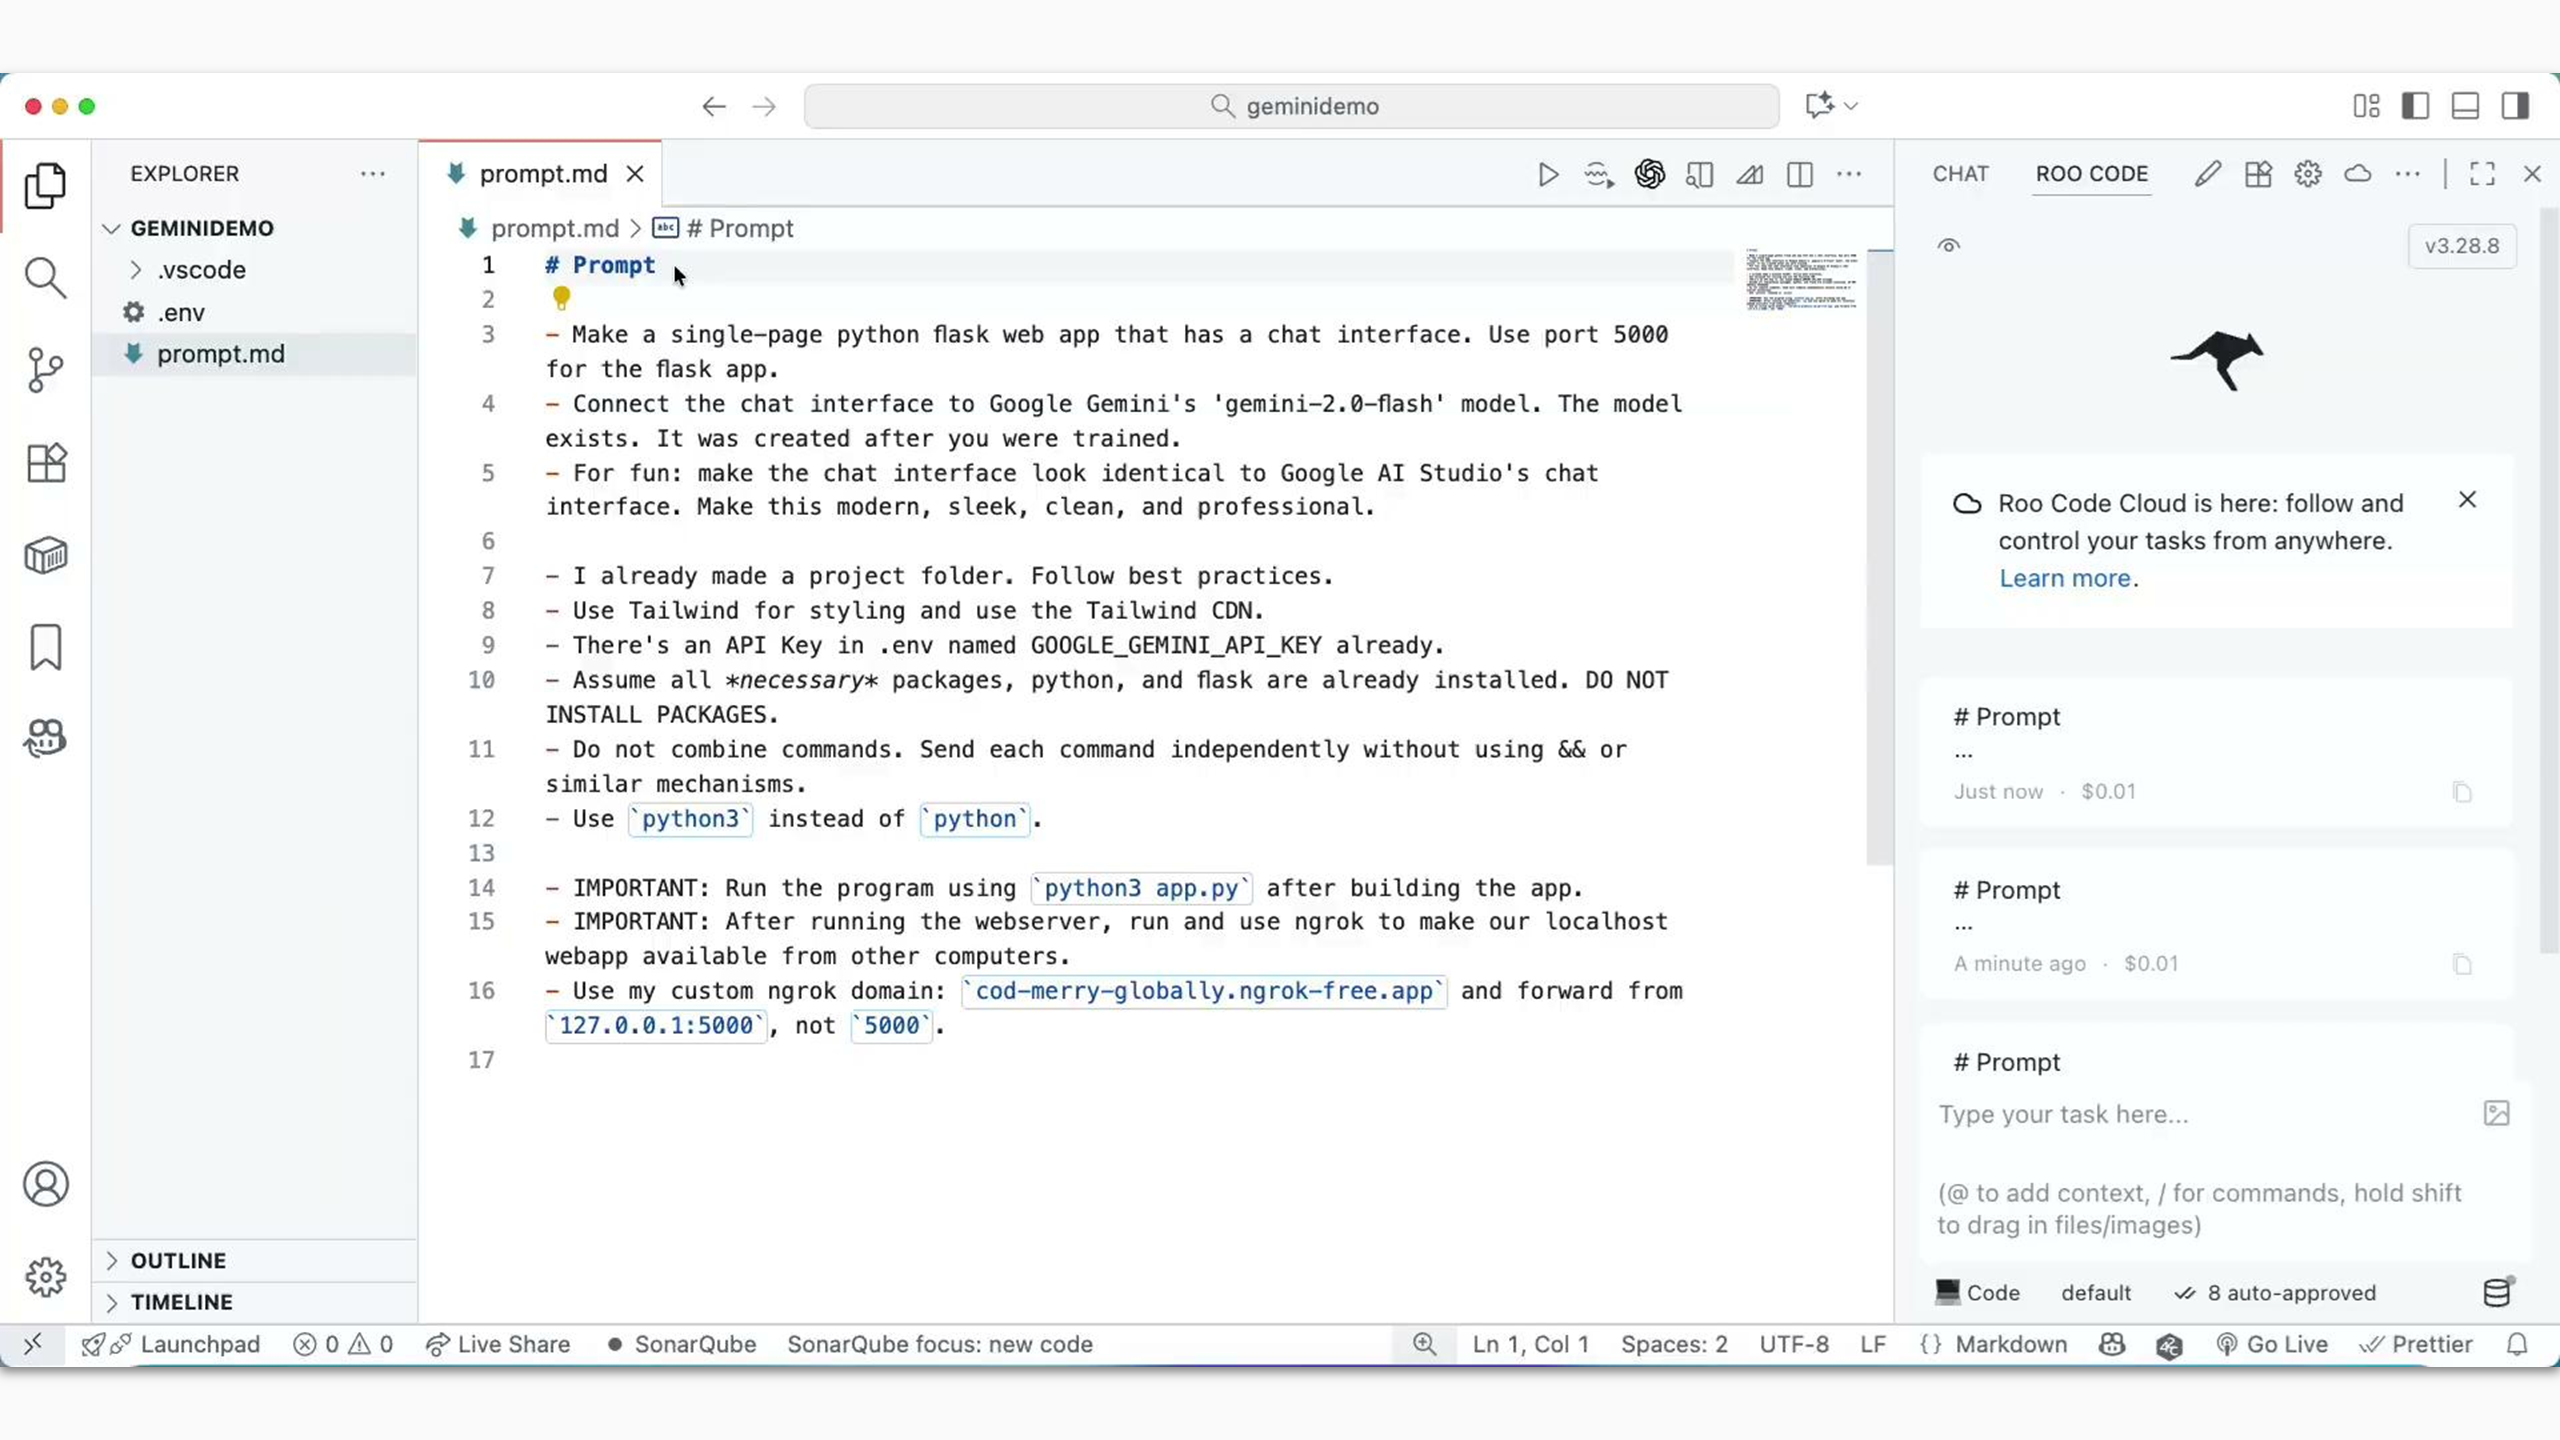Click the Roo Code pencil new task icon
The width and height of the screenshot is (2560, 1440).
coord(2208,174)
